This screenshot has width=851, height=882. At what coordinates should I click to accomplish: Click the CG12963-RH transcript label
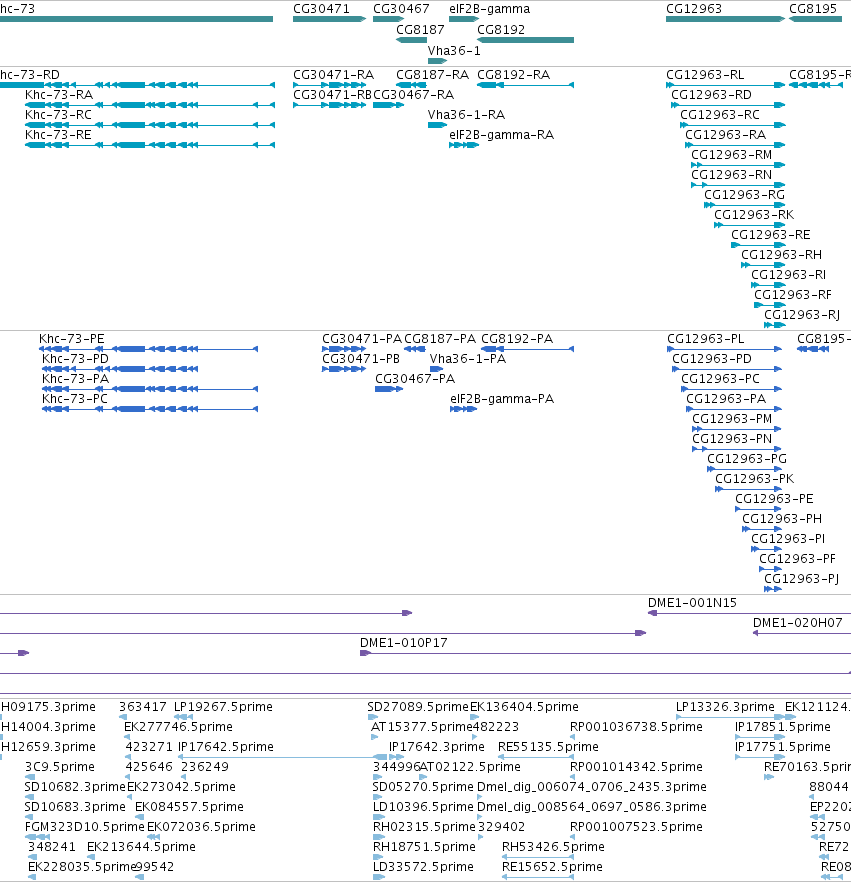click(781, 255)
